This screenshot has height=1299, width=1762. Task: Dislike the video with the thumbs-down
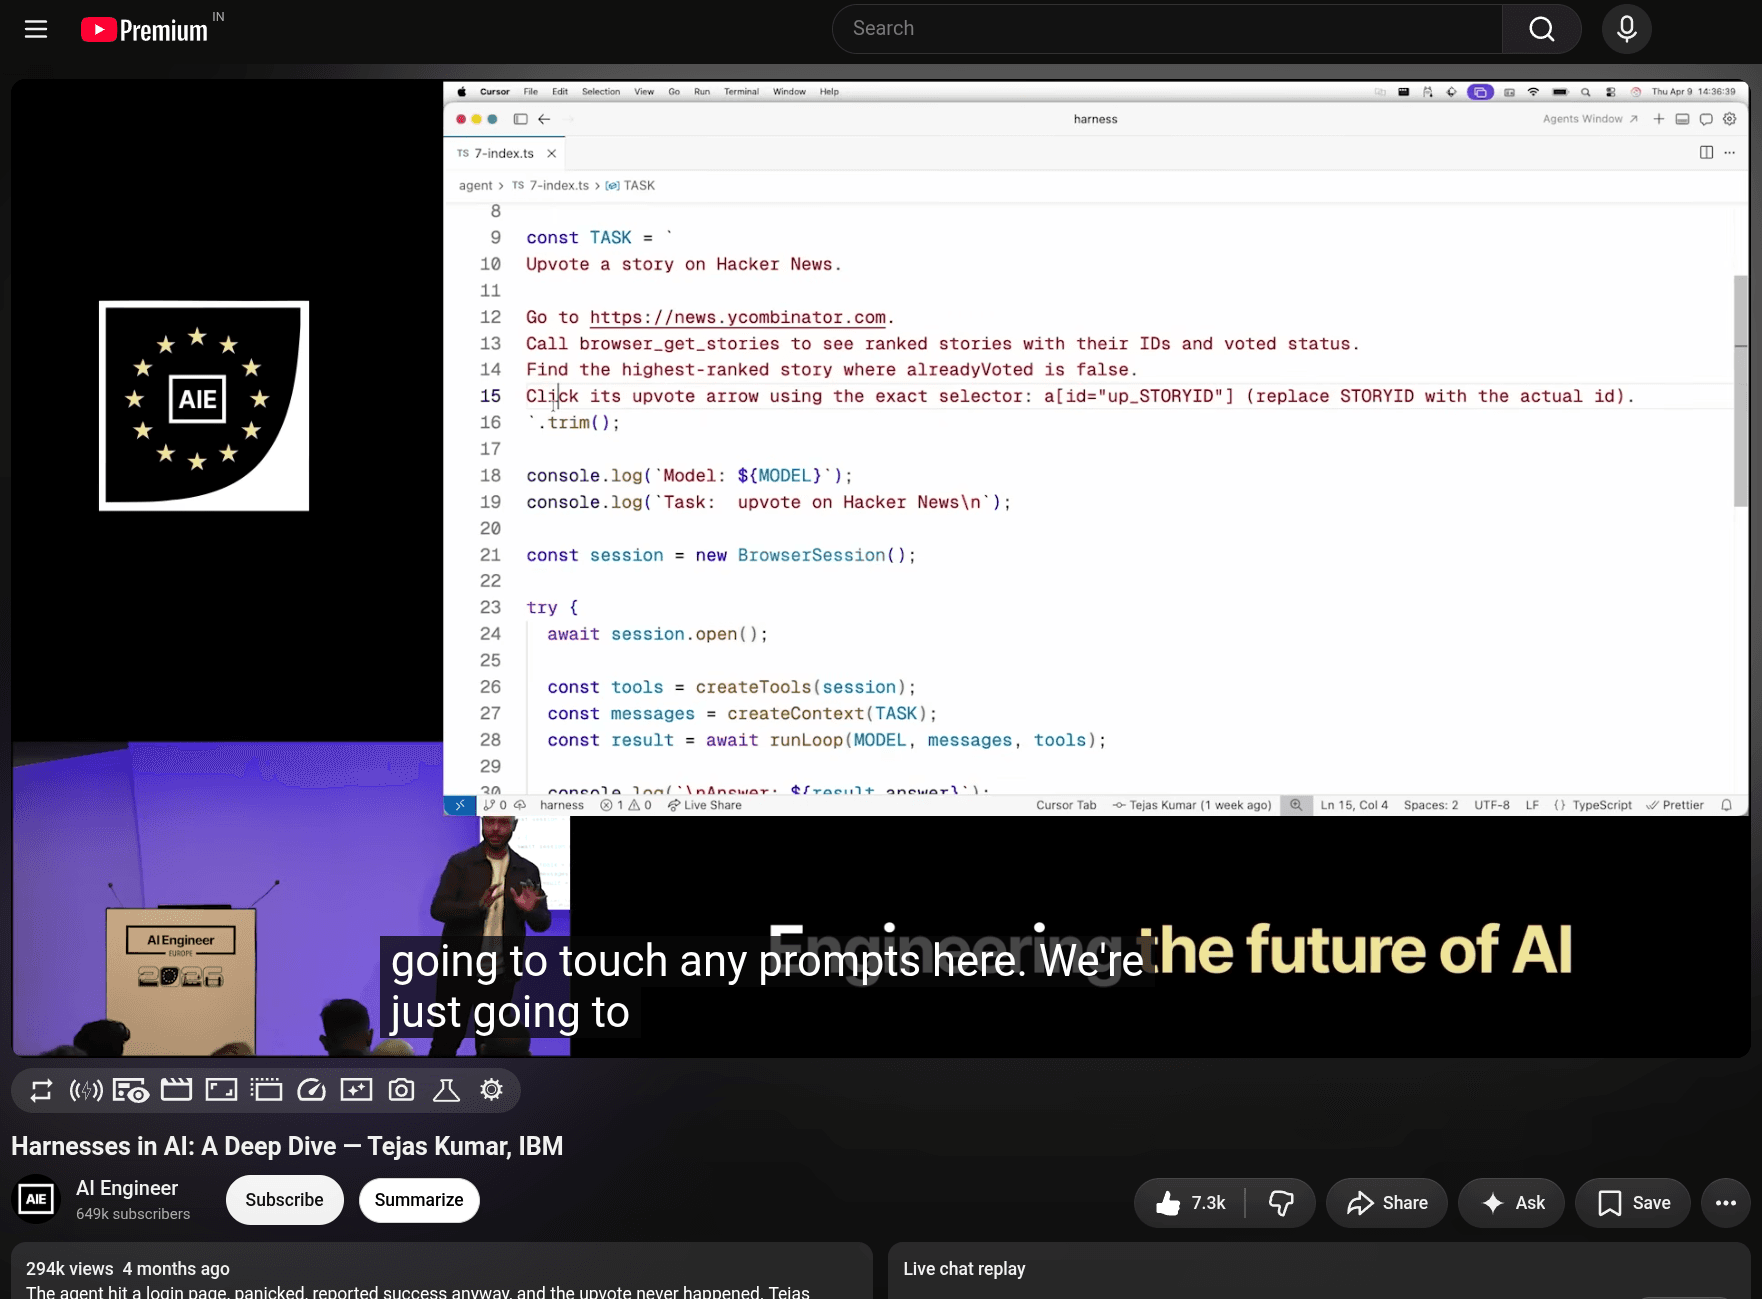pos(1281,1203)
